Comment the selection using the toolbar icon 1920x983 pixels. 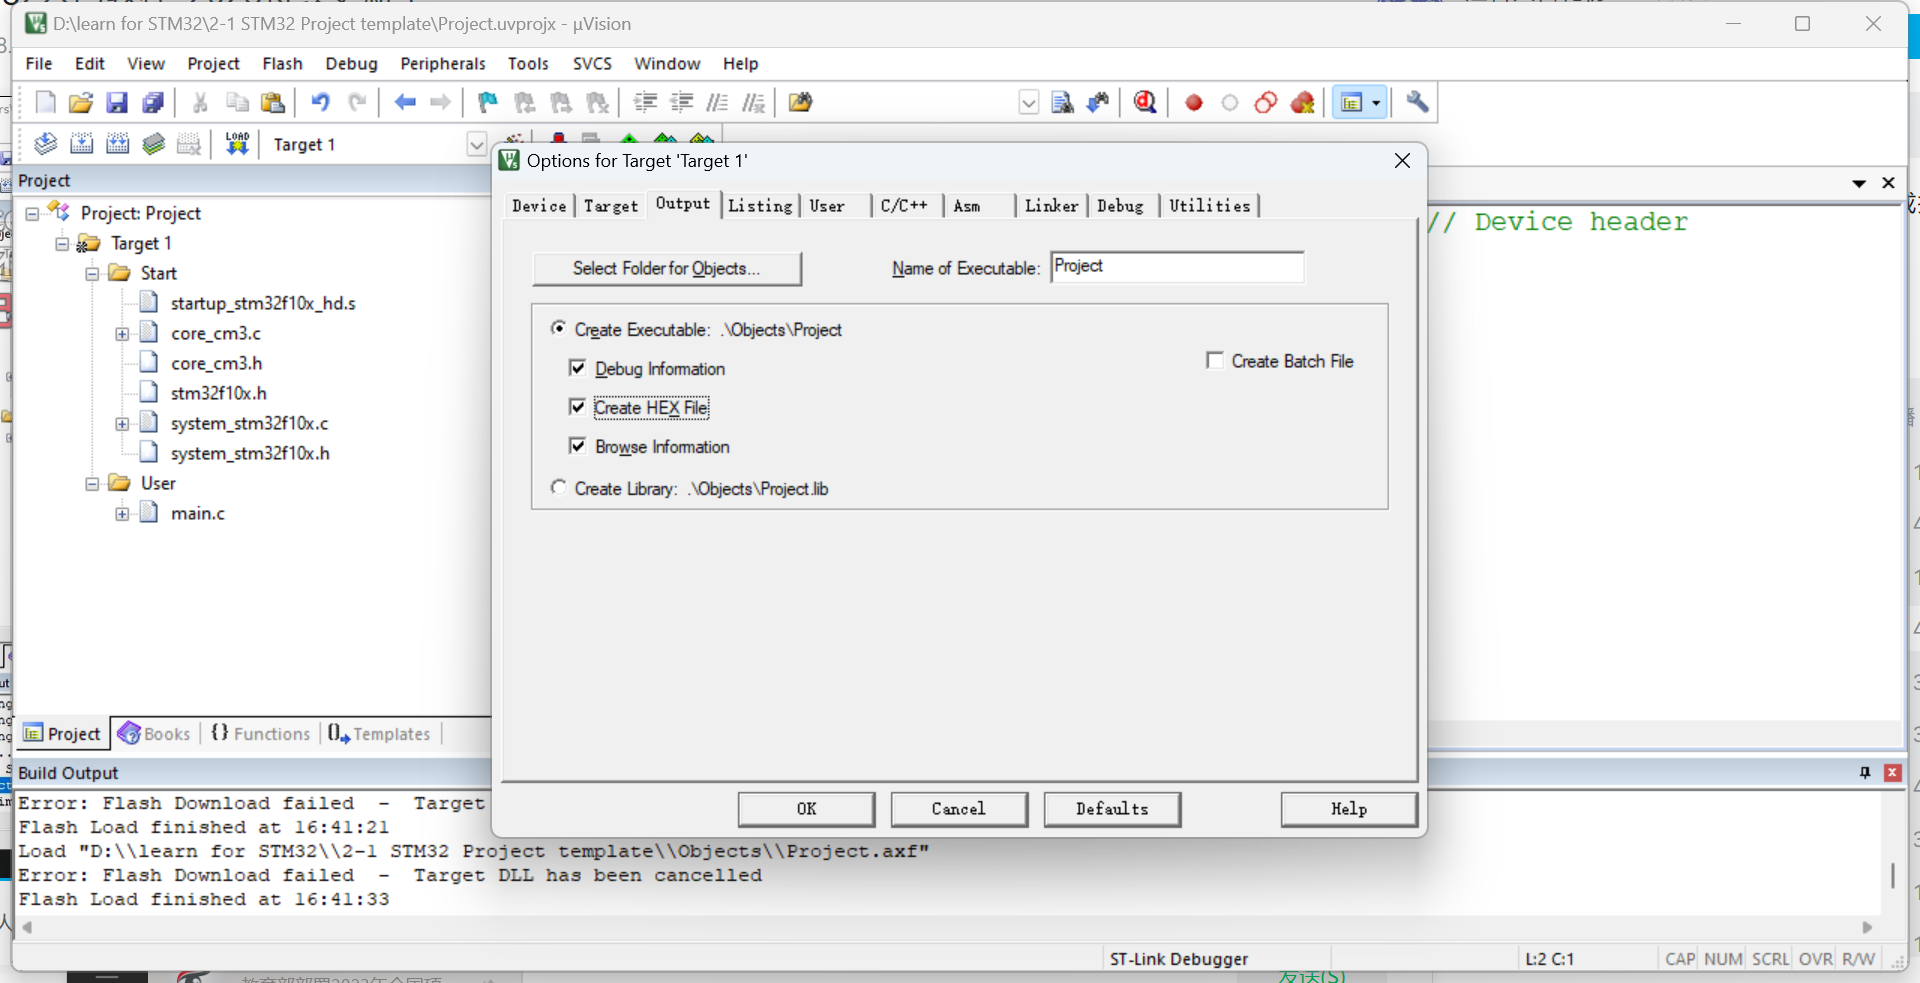[718, 102]
